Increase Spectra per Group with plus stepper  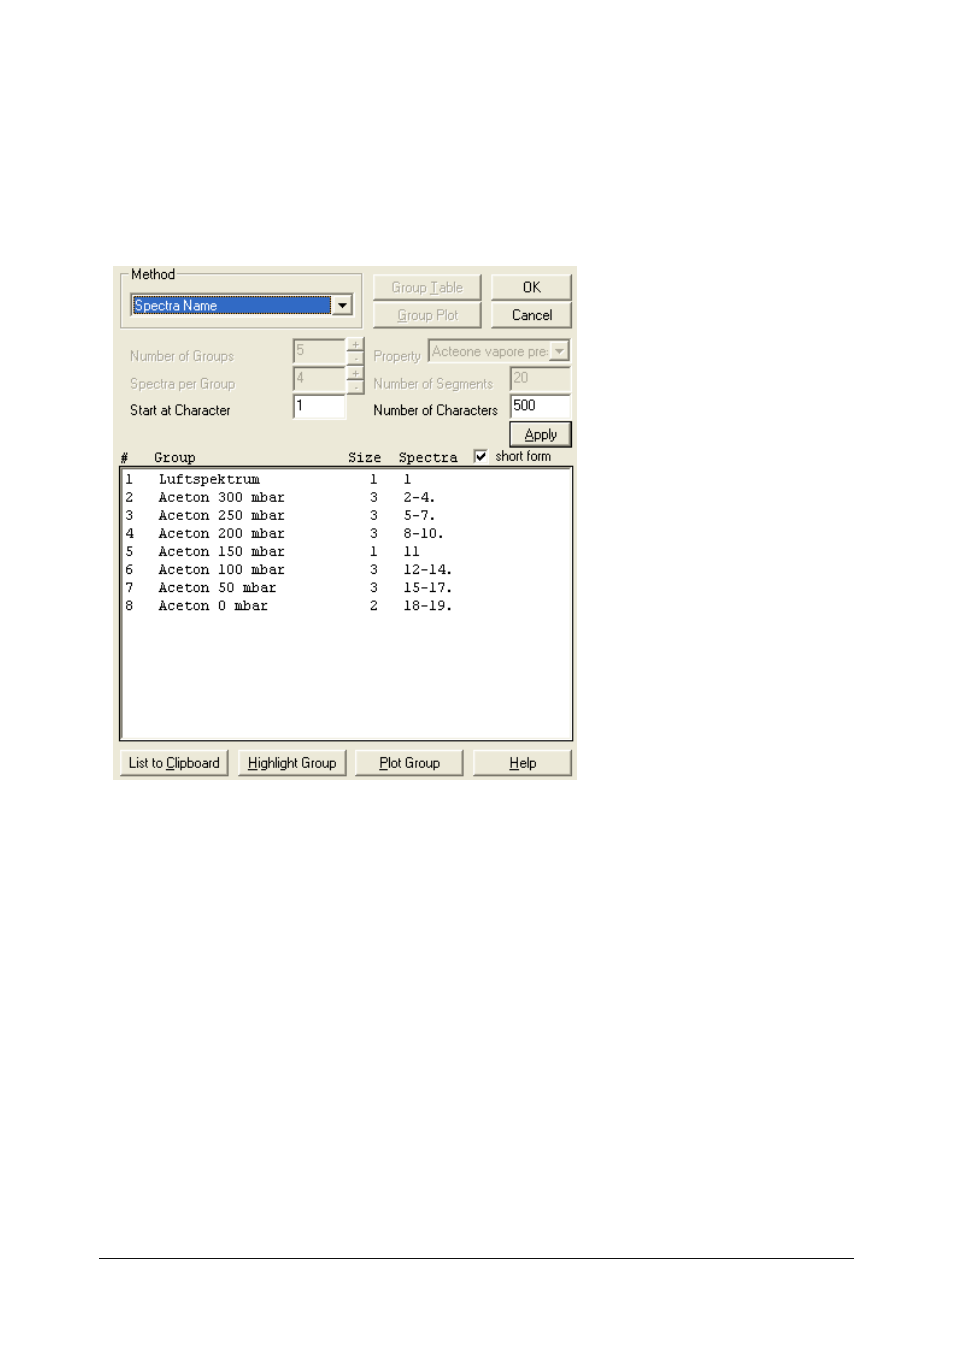(355, 373)
